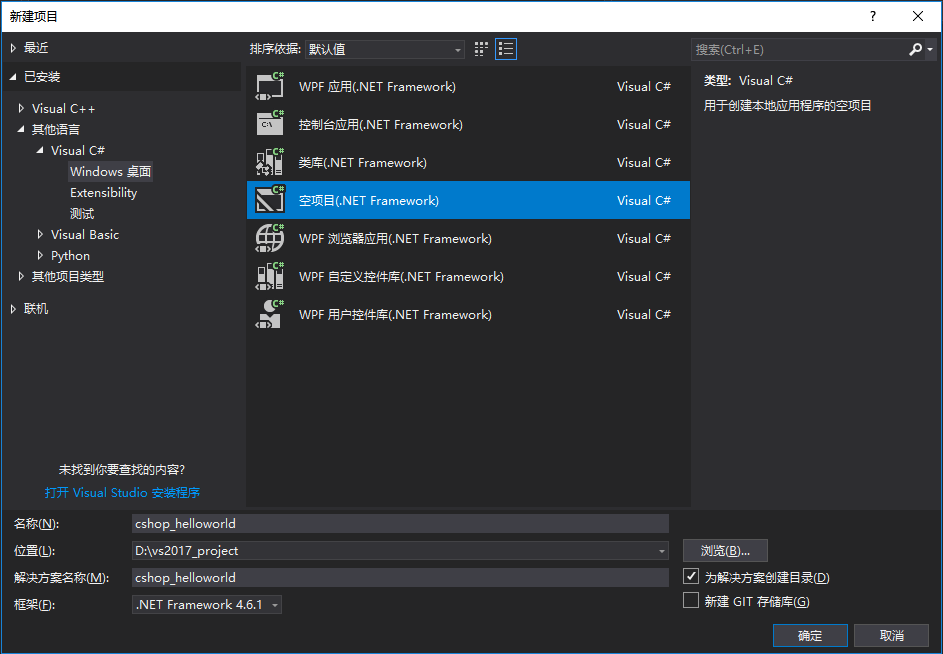Select 类库(.NET Framework) template name
This screenshot has width=943, height=654.
click(x=363, y=162)
